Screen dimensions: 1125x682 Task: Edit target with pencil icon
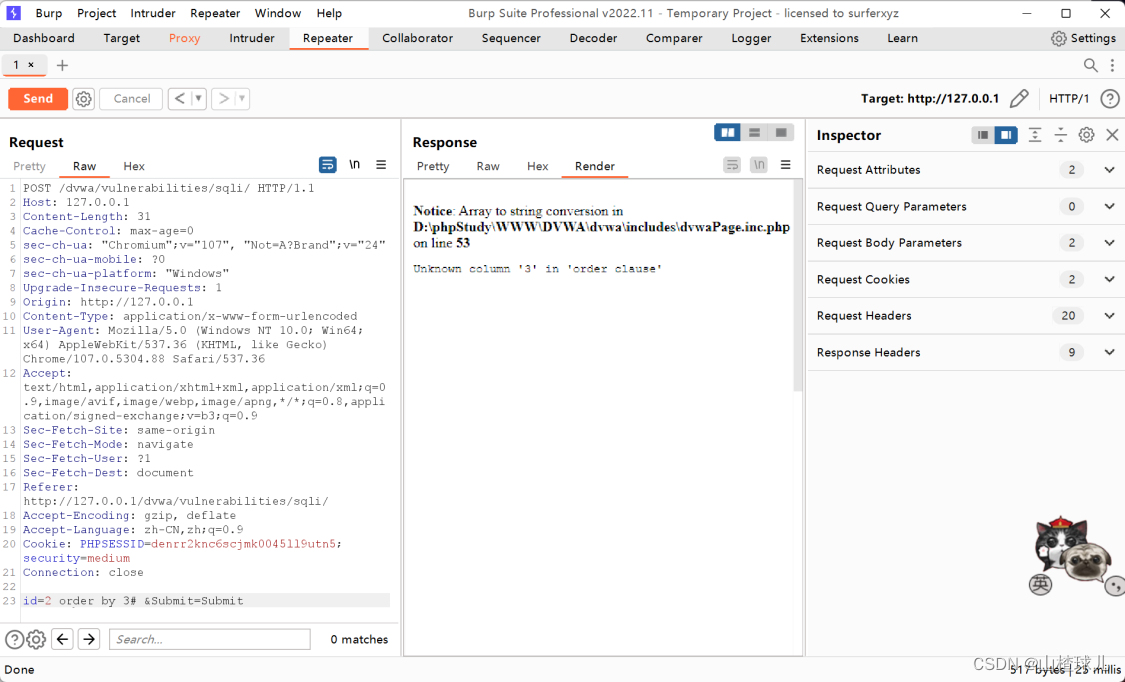click(1019, 99)
